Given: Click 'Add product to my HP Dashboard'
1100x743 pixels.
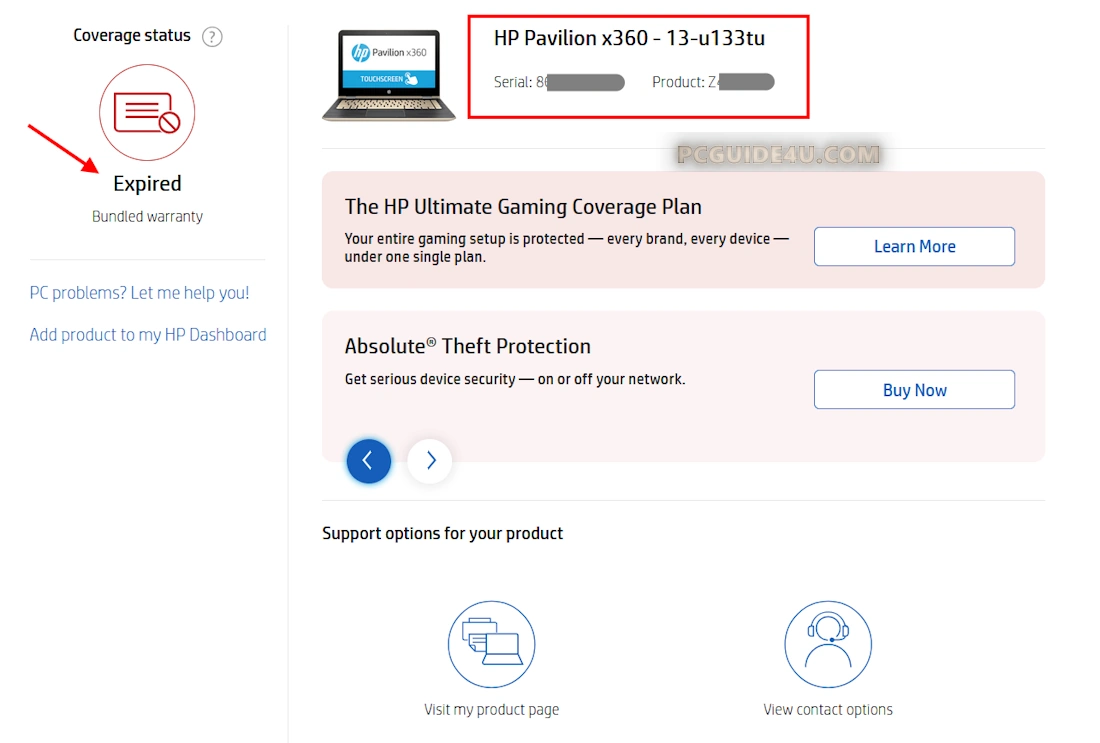Looking at the screenshot, I should (x=148, y=335).
